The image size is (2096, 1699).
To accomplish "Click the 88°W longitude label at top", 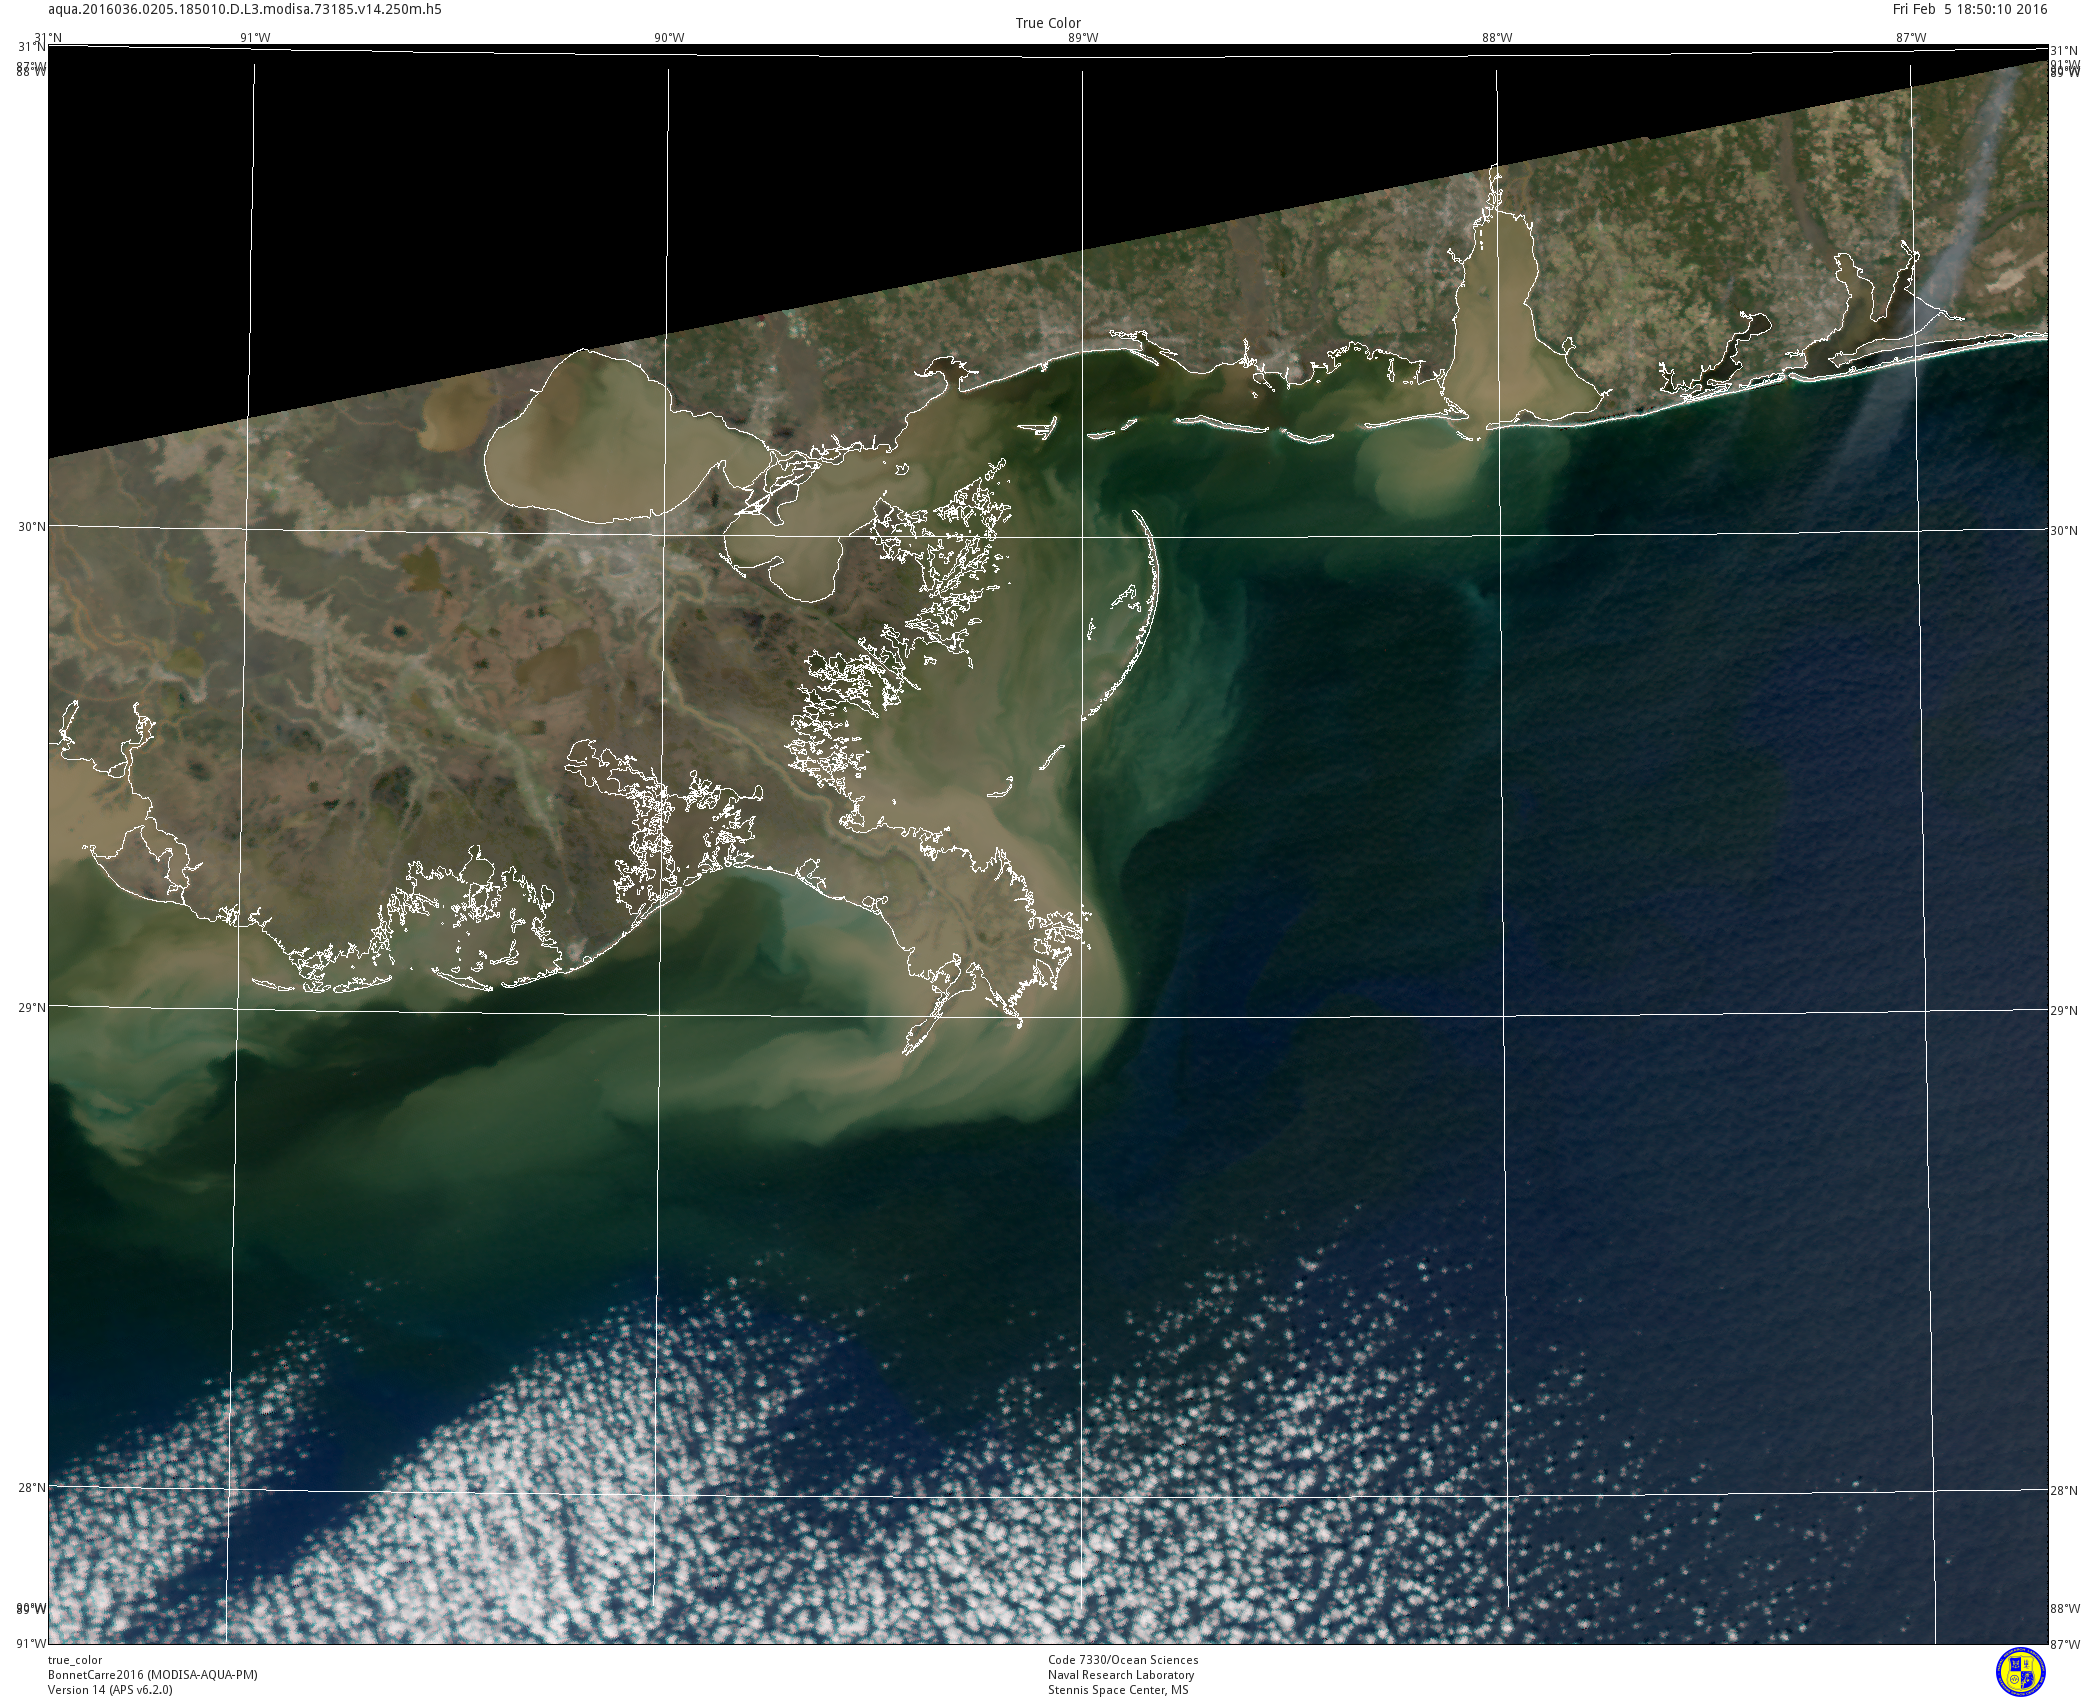I will pyautogui.click(x=1496, y=38).
